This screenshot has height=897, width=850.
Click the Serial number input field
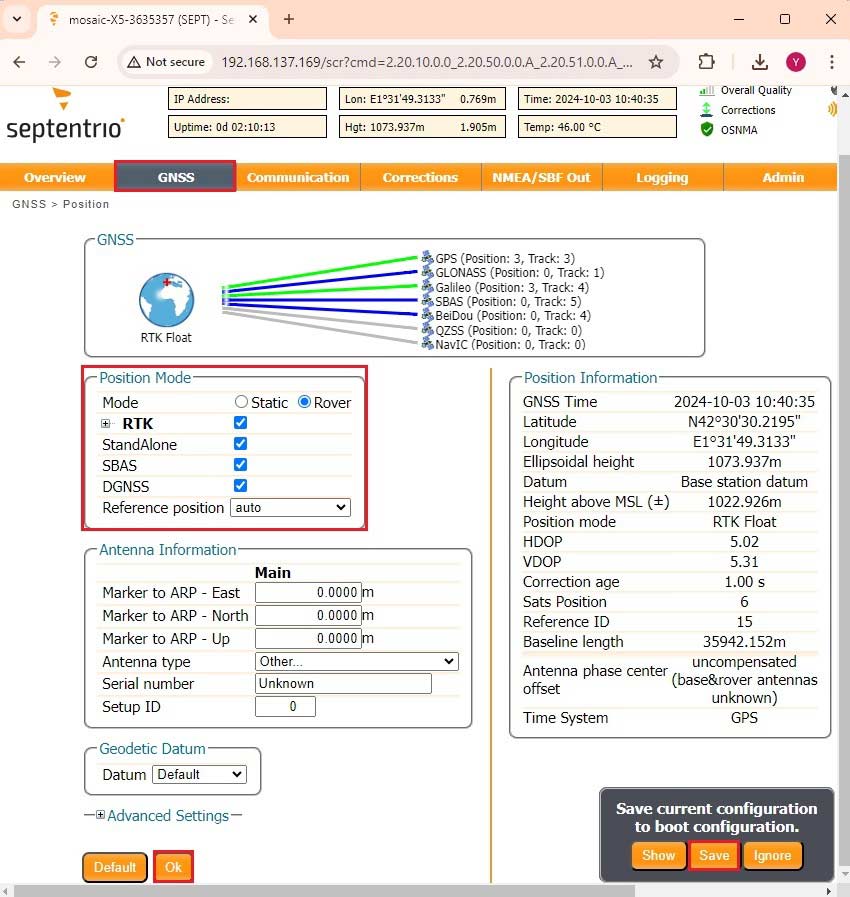[343, 684]
